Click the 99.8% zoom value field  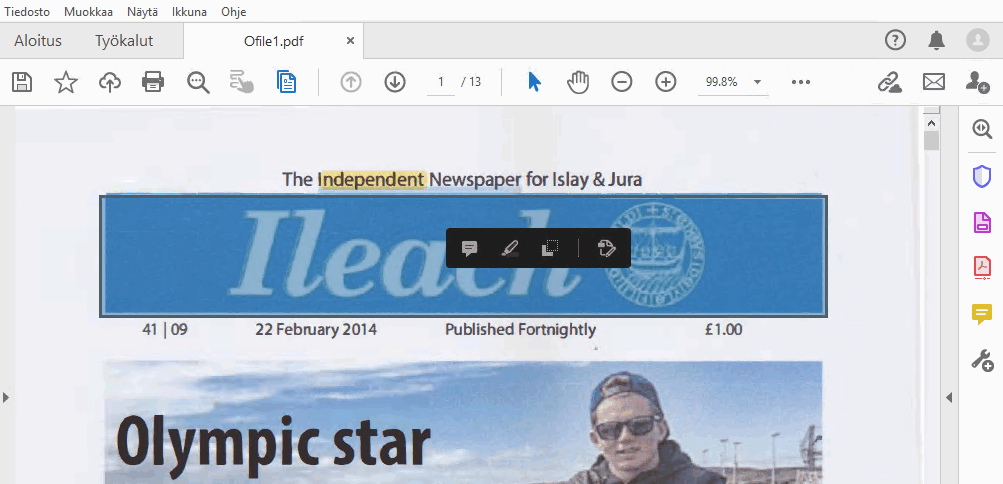tap(722, 82)
